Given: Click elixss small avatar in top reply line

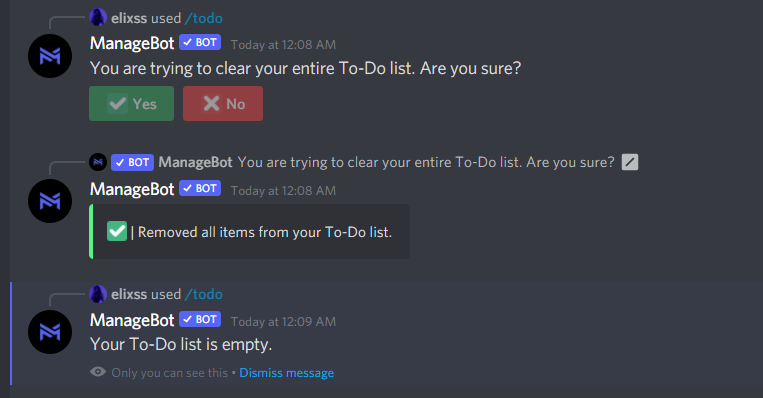Looking at the screenshot, I should point(98,18).
